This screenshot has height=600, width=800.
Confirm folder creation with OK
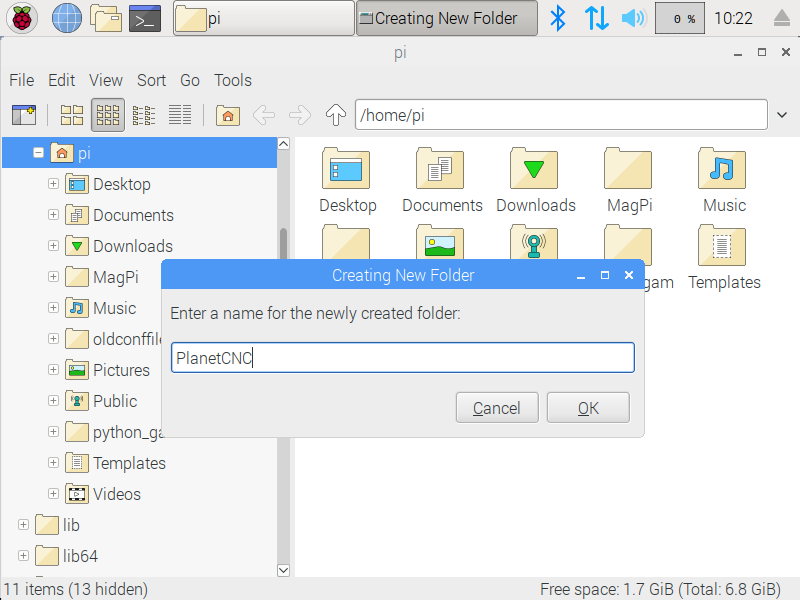(588, 408)
